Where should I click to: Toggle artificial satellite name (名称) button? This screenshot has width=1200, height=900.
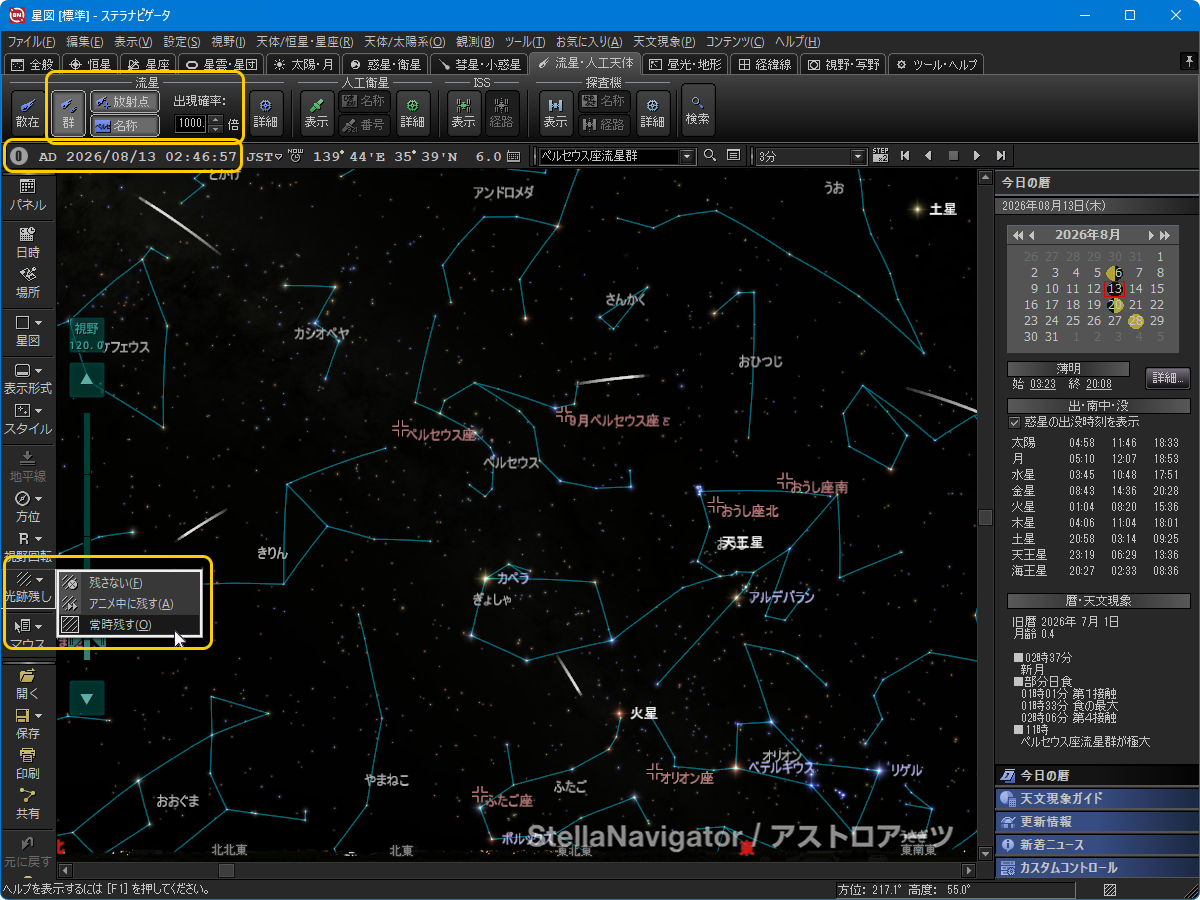[x=364, y=101]
